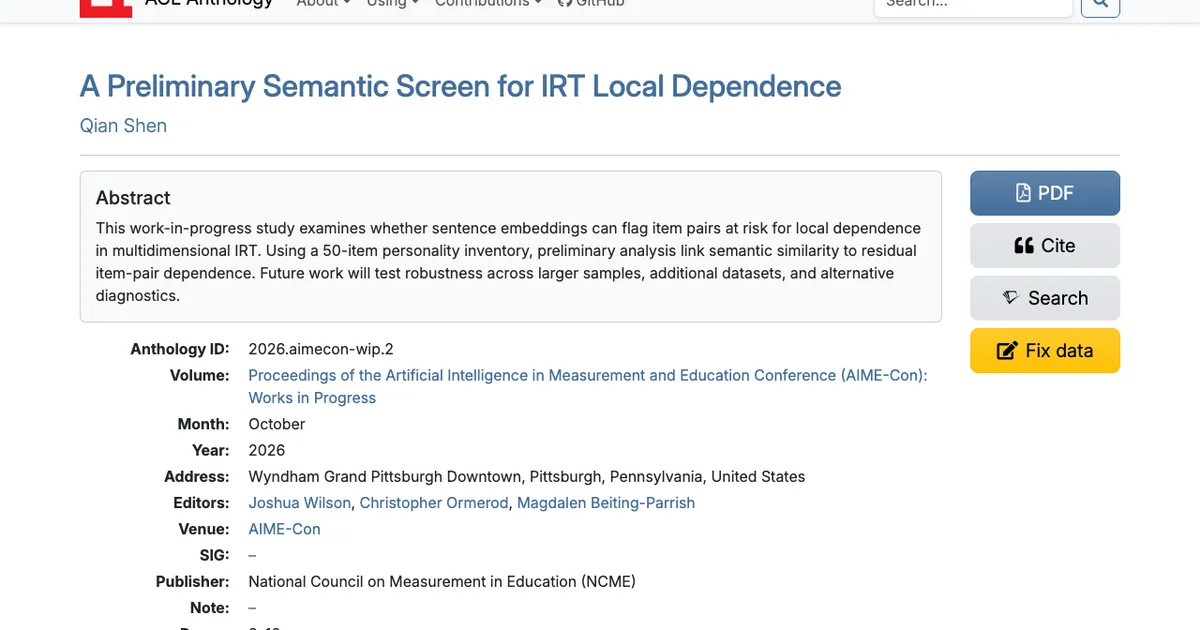Click the Cite button with quote icon
Screen dimensions: 1200x630
[1045, 246]
